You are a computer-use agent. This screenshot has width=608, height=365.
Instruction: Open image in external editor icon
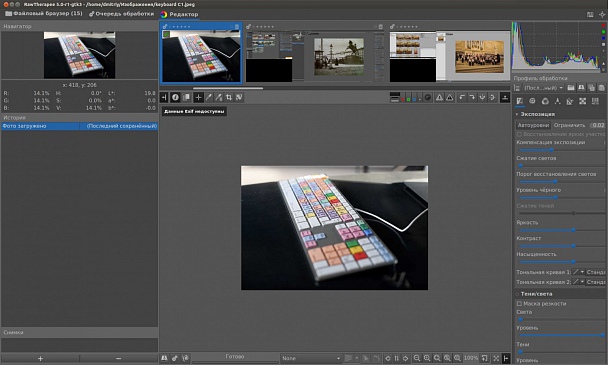pos(185,358)
